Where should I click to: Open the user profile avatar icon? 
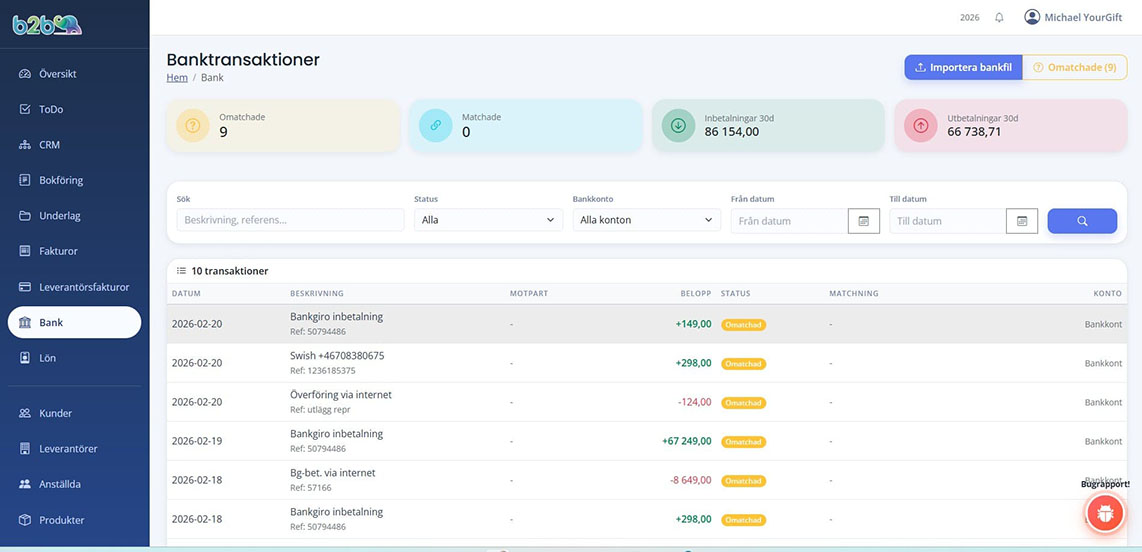pos(1032,17)
